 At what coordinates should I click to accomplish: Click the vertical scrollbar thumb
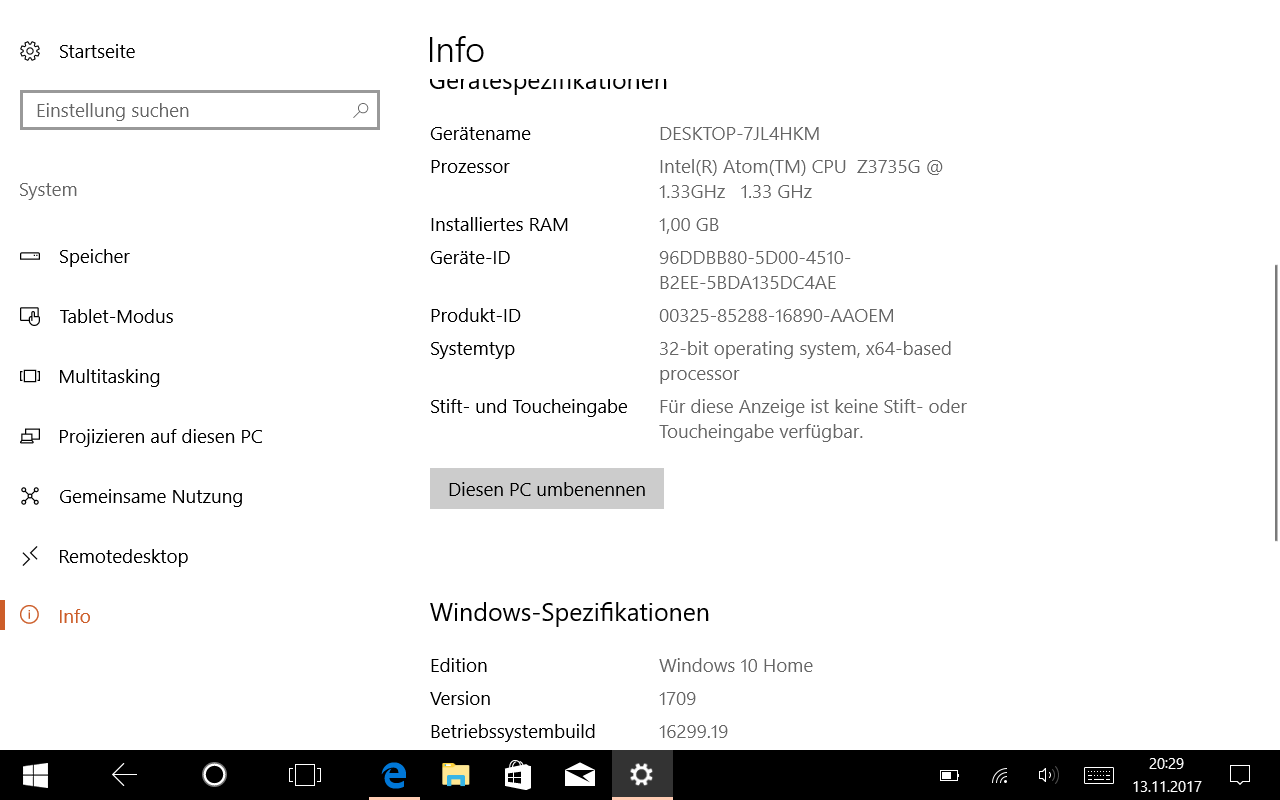click(1275, 402)
